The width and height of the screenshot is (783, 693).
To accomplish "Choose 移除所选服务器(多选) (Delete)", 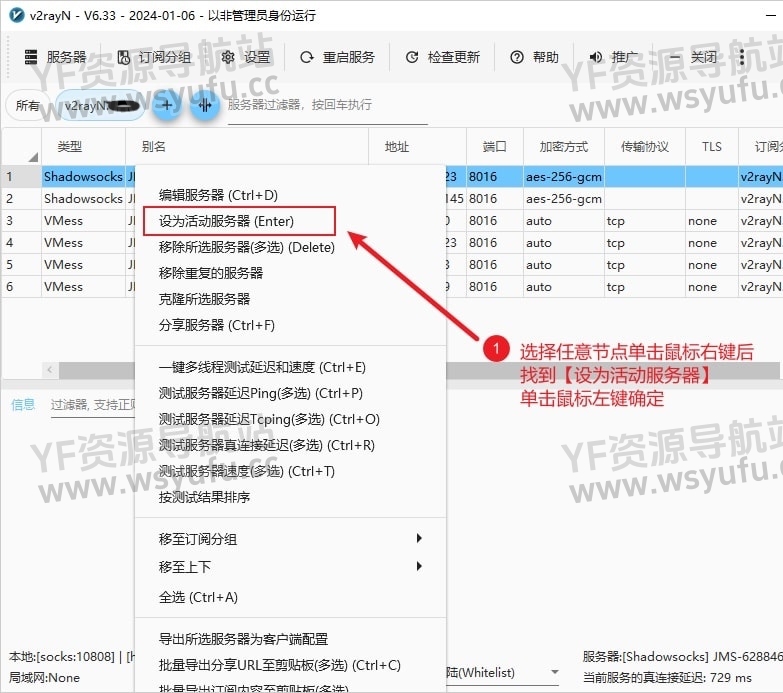I will coord(290,247).
